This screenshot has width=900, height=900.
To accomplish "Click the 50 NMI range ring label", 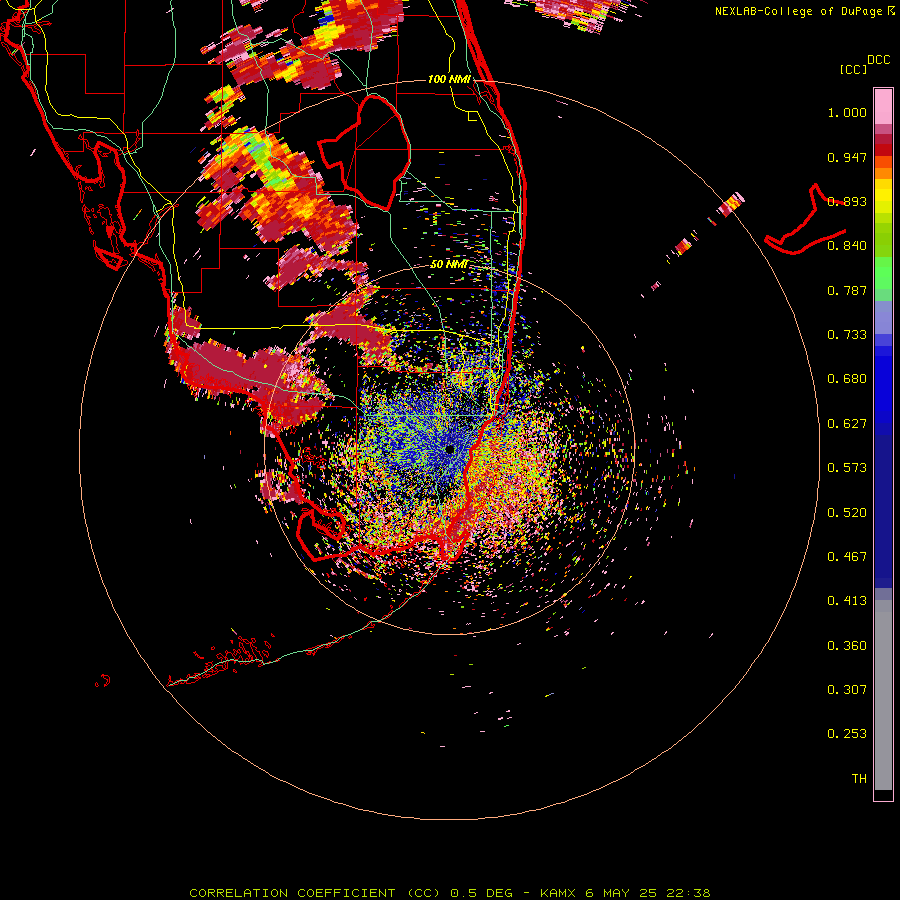I will tap(449, 265).
